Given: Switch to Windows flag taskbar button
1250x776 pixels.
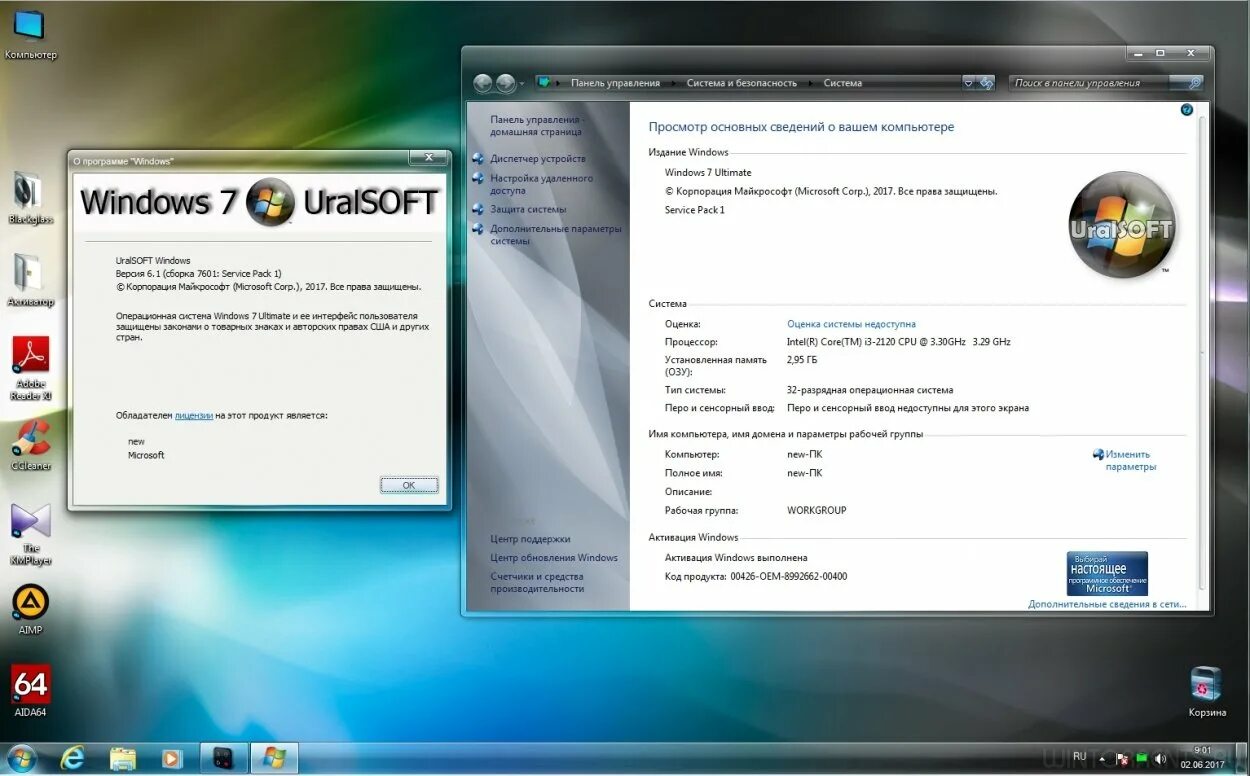Looking at the screenshot, I should point(274,758).
